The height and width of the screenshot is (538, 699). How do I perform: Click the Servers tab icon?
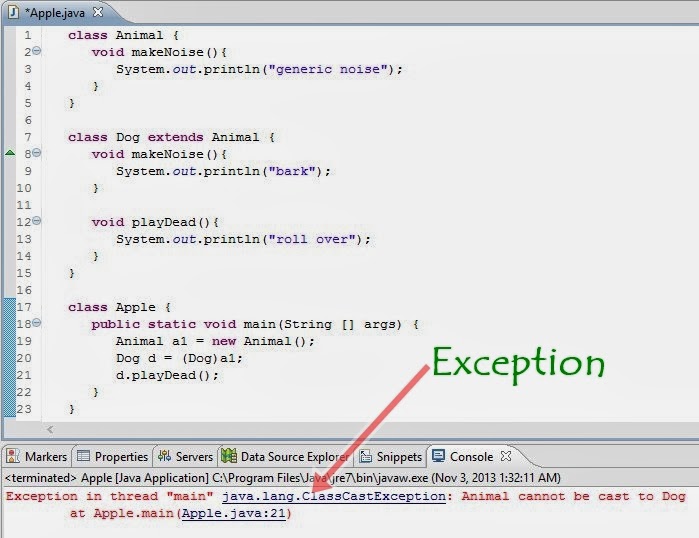(164, 456)
